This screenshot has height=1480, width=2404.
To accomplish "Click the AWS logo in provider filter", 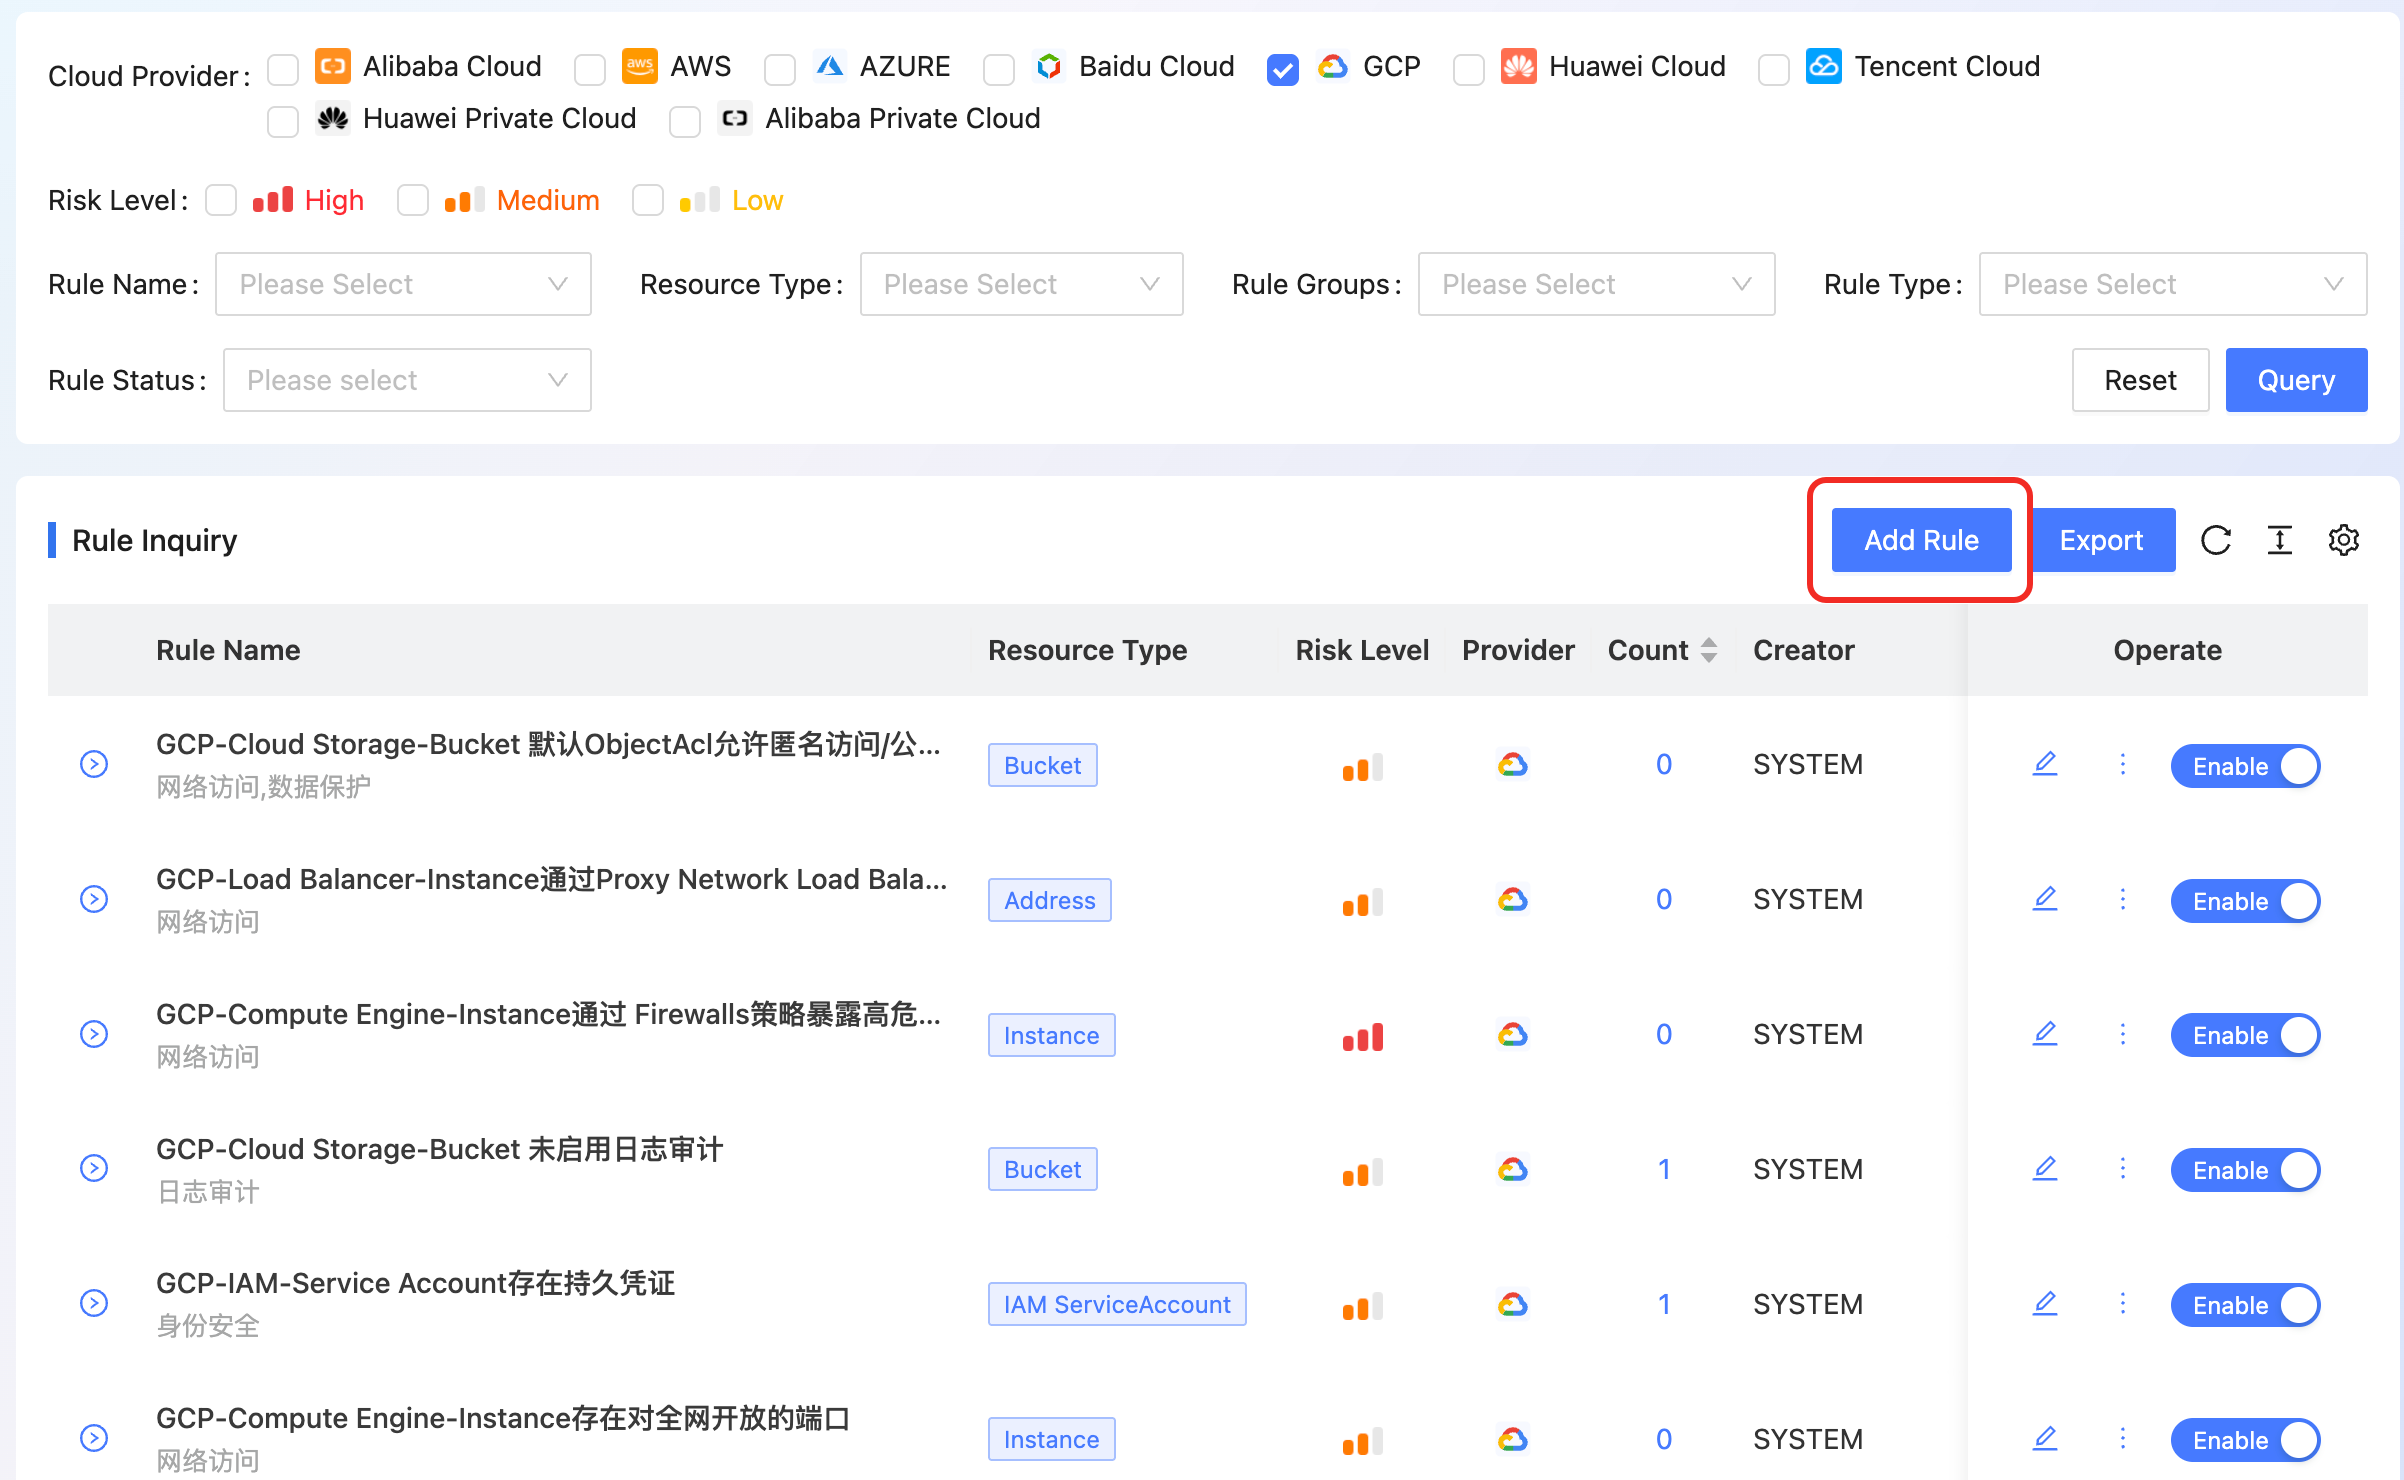I will click(x=640, y=66).
